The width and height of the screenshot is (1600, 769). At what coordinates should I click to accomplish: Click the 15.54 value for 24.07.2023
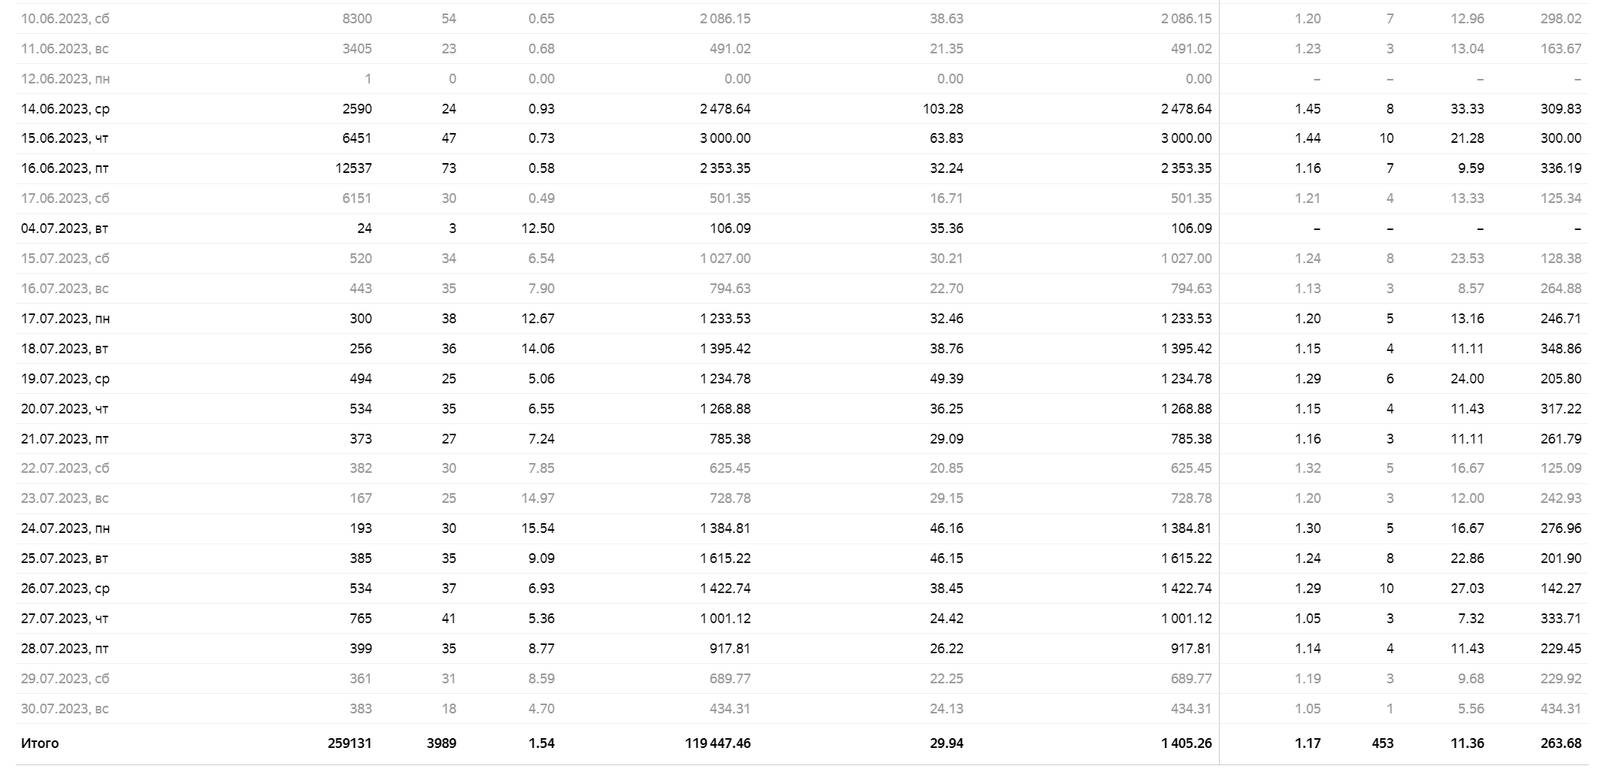click(538, 529)
